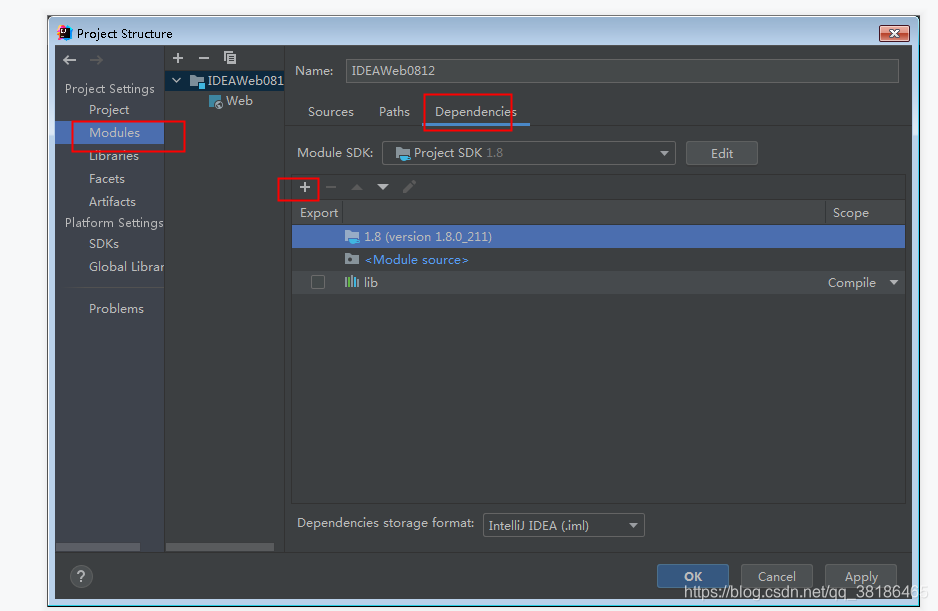The width and height of the screenshot is (938, 611).
Task: Switch to the Sources tab
Action: point(331,112)
